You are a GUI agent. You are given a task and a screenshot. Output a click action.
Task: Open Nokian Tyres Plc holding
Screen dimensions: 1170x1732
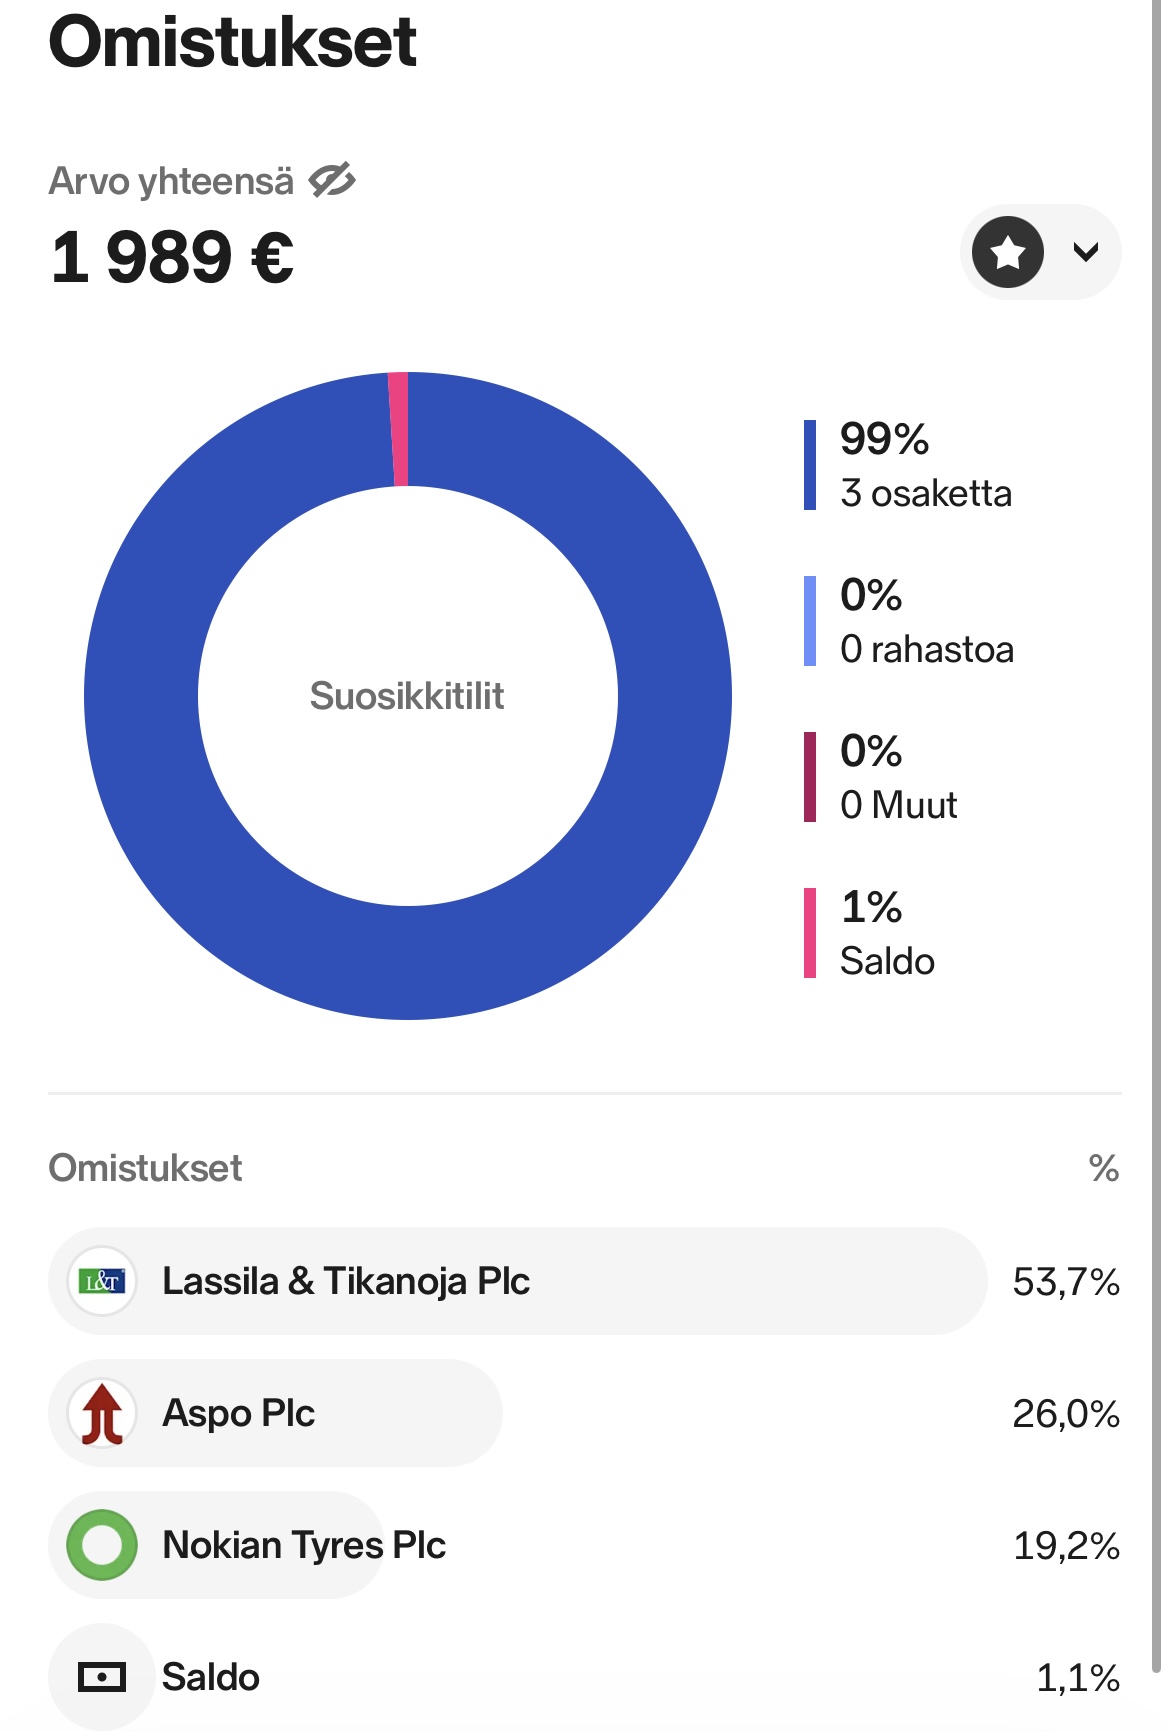pyautogui.click(x=304, y=1545)
